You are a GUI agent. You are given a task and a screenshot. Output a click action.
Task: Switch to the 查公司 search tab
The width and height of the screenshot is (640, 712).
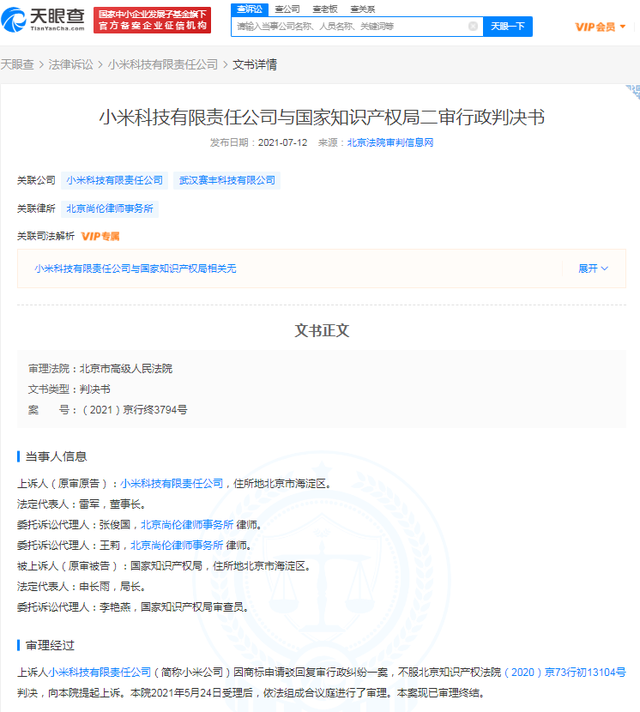287,8
